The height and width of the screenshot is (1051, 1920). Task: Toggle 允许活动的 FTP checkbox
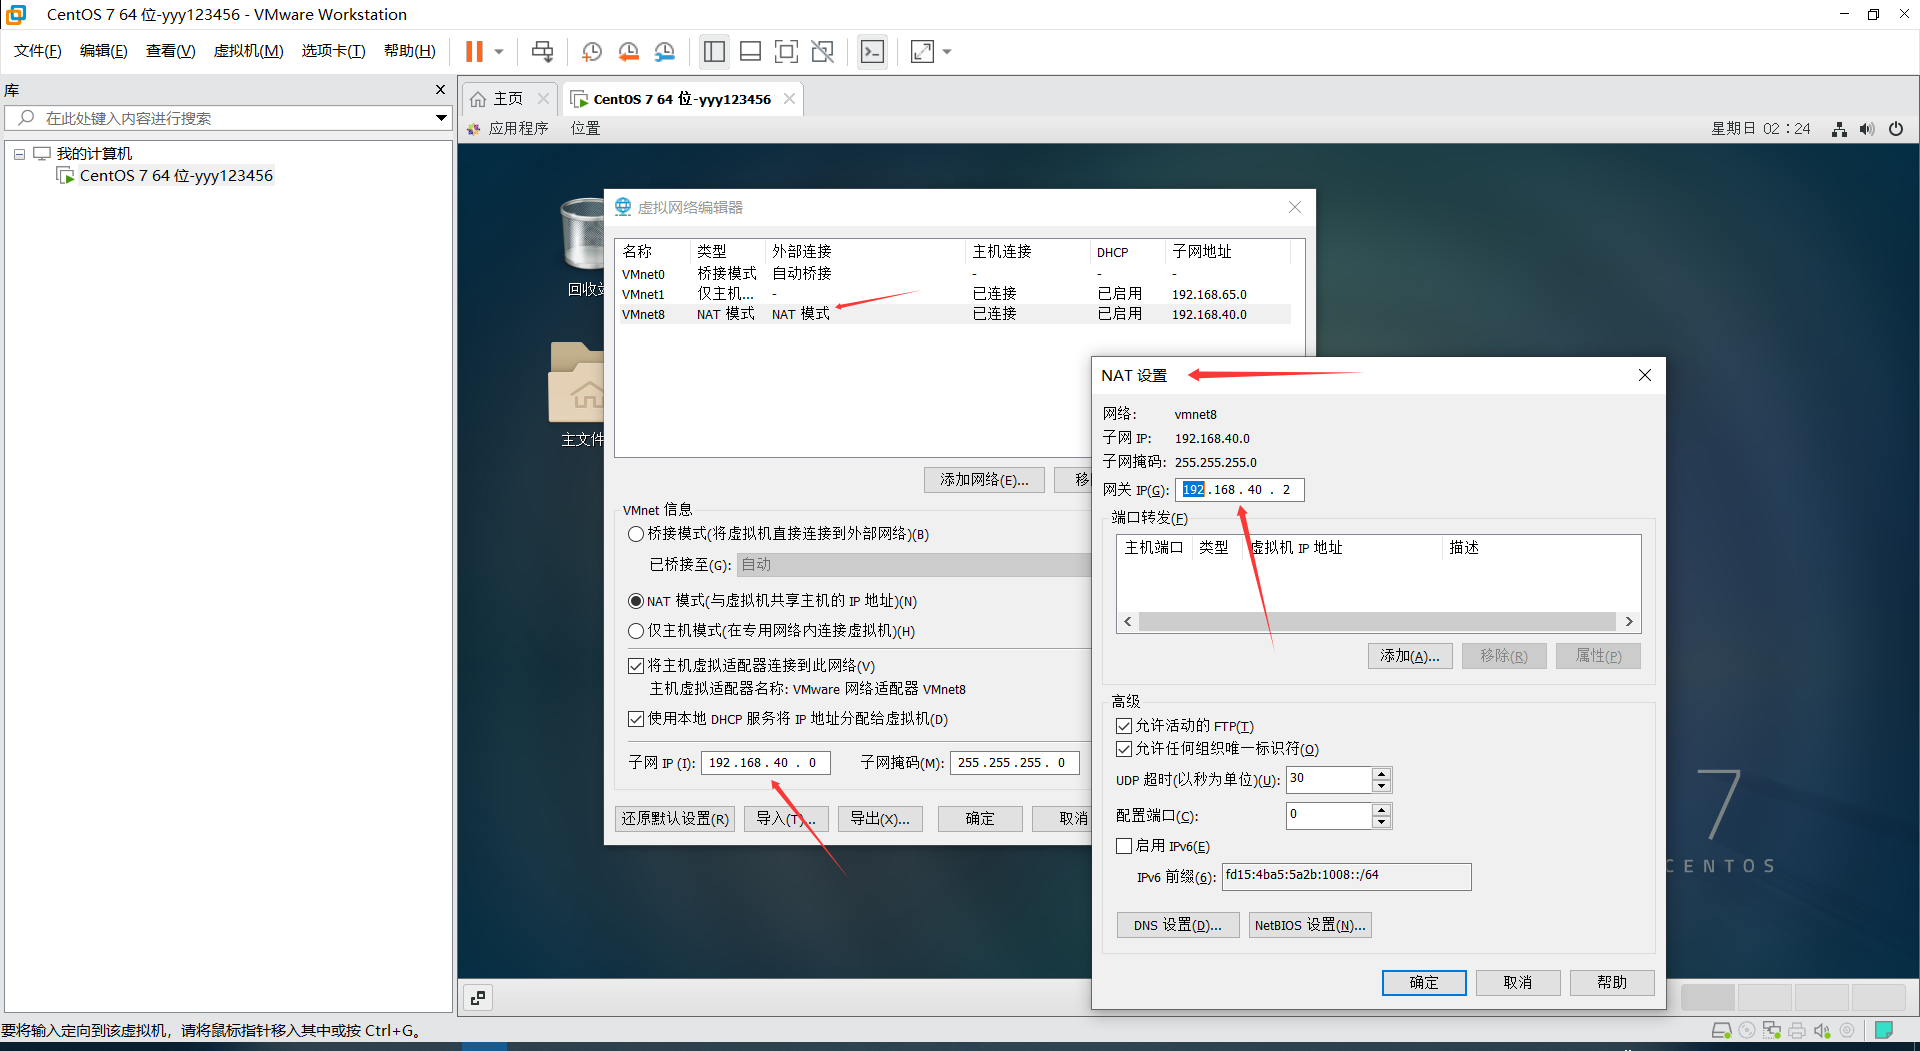(1124, 726)
